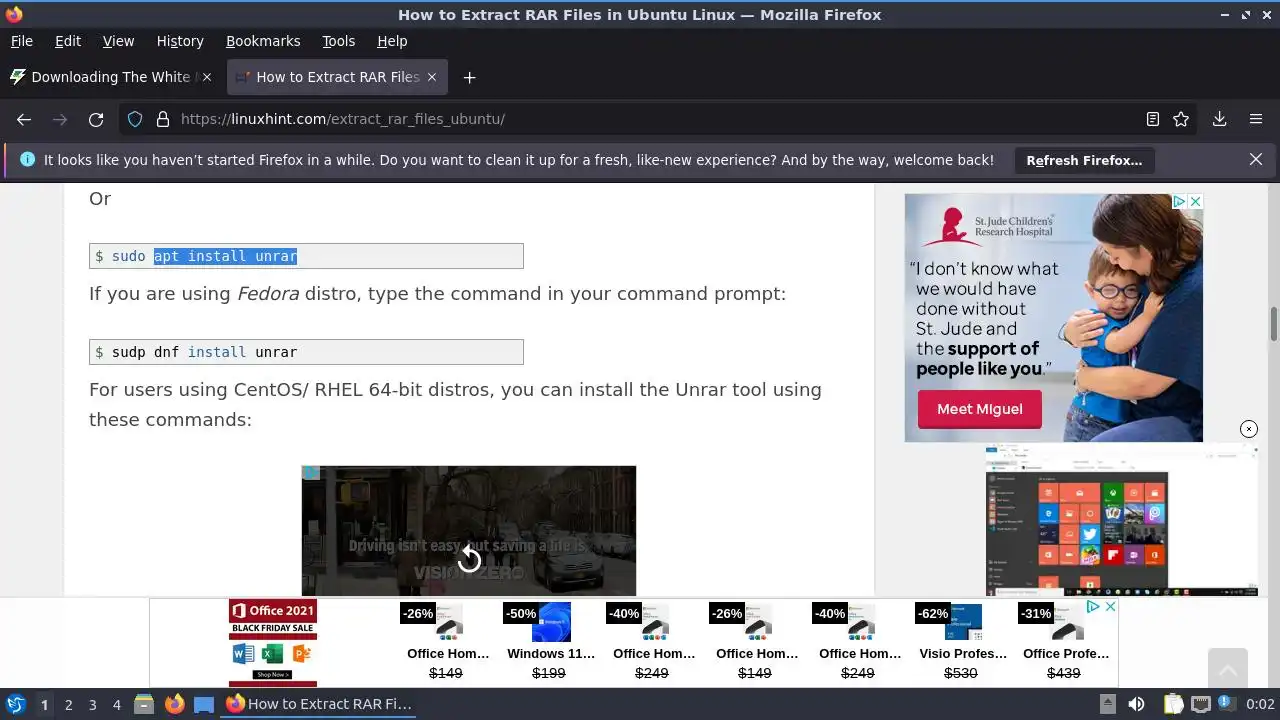Viewport: 1280px width, 720px height.
Task: Switch to Downloading The White tab
Action: click(110, 77)
